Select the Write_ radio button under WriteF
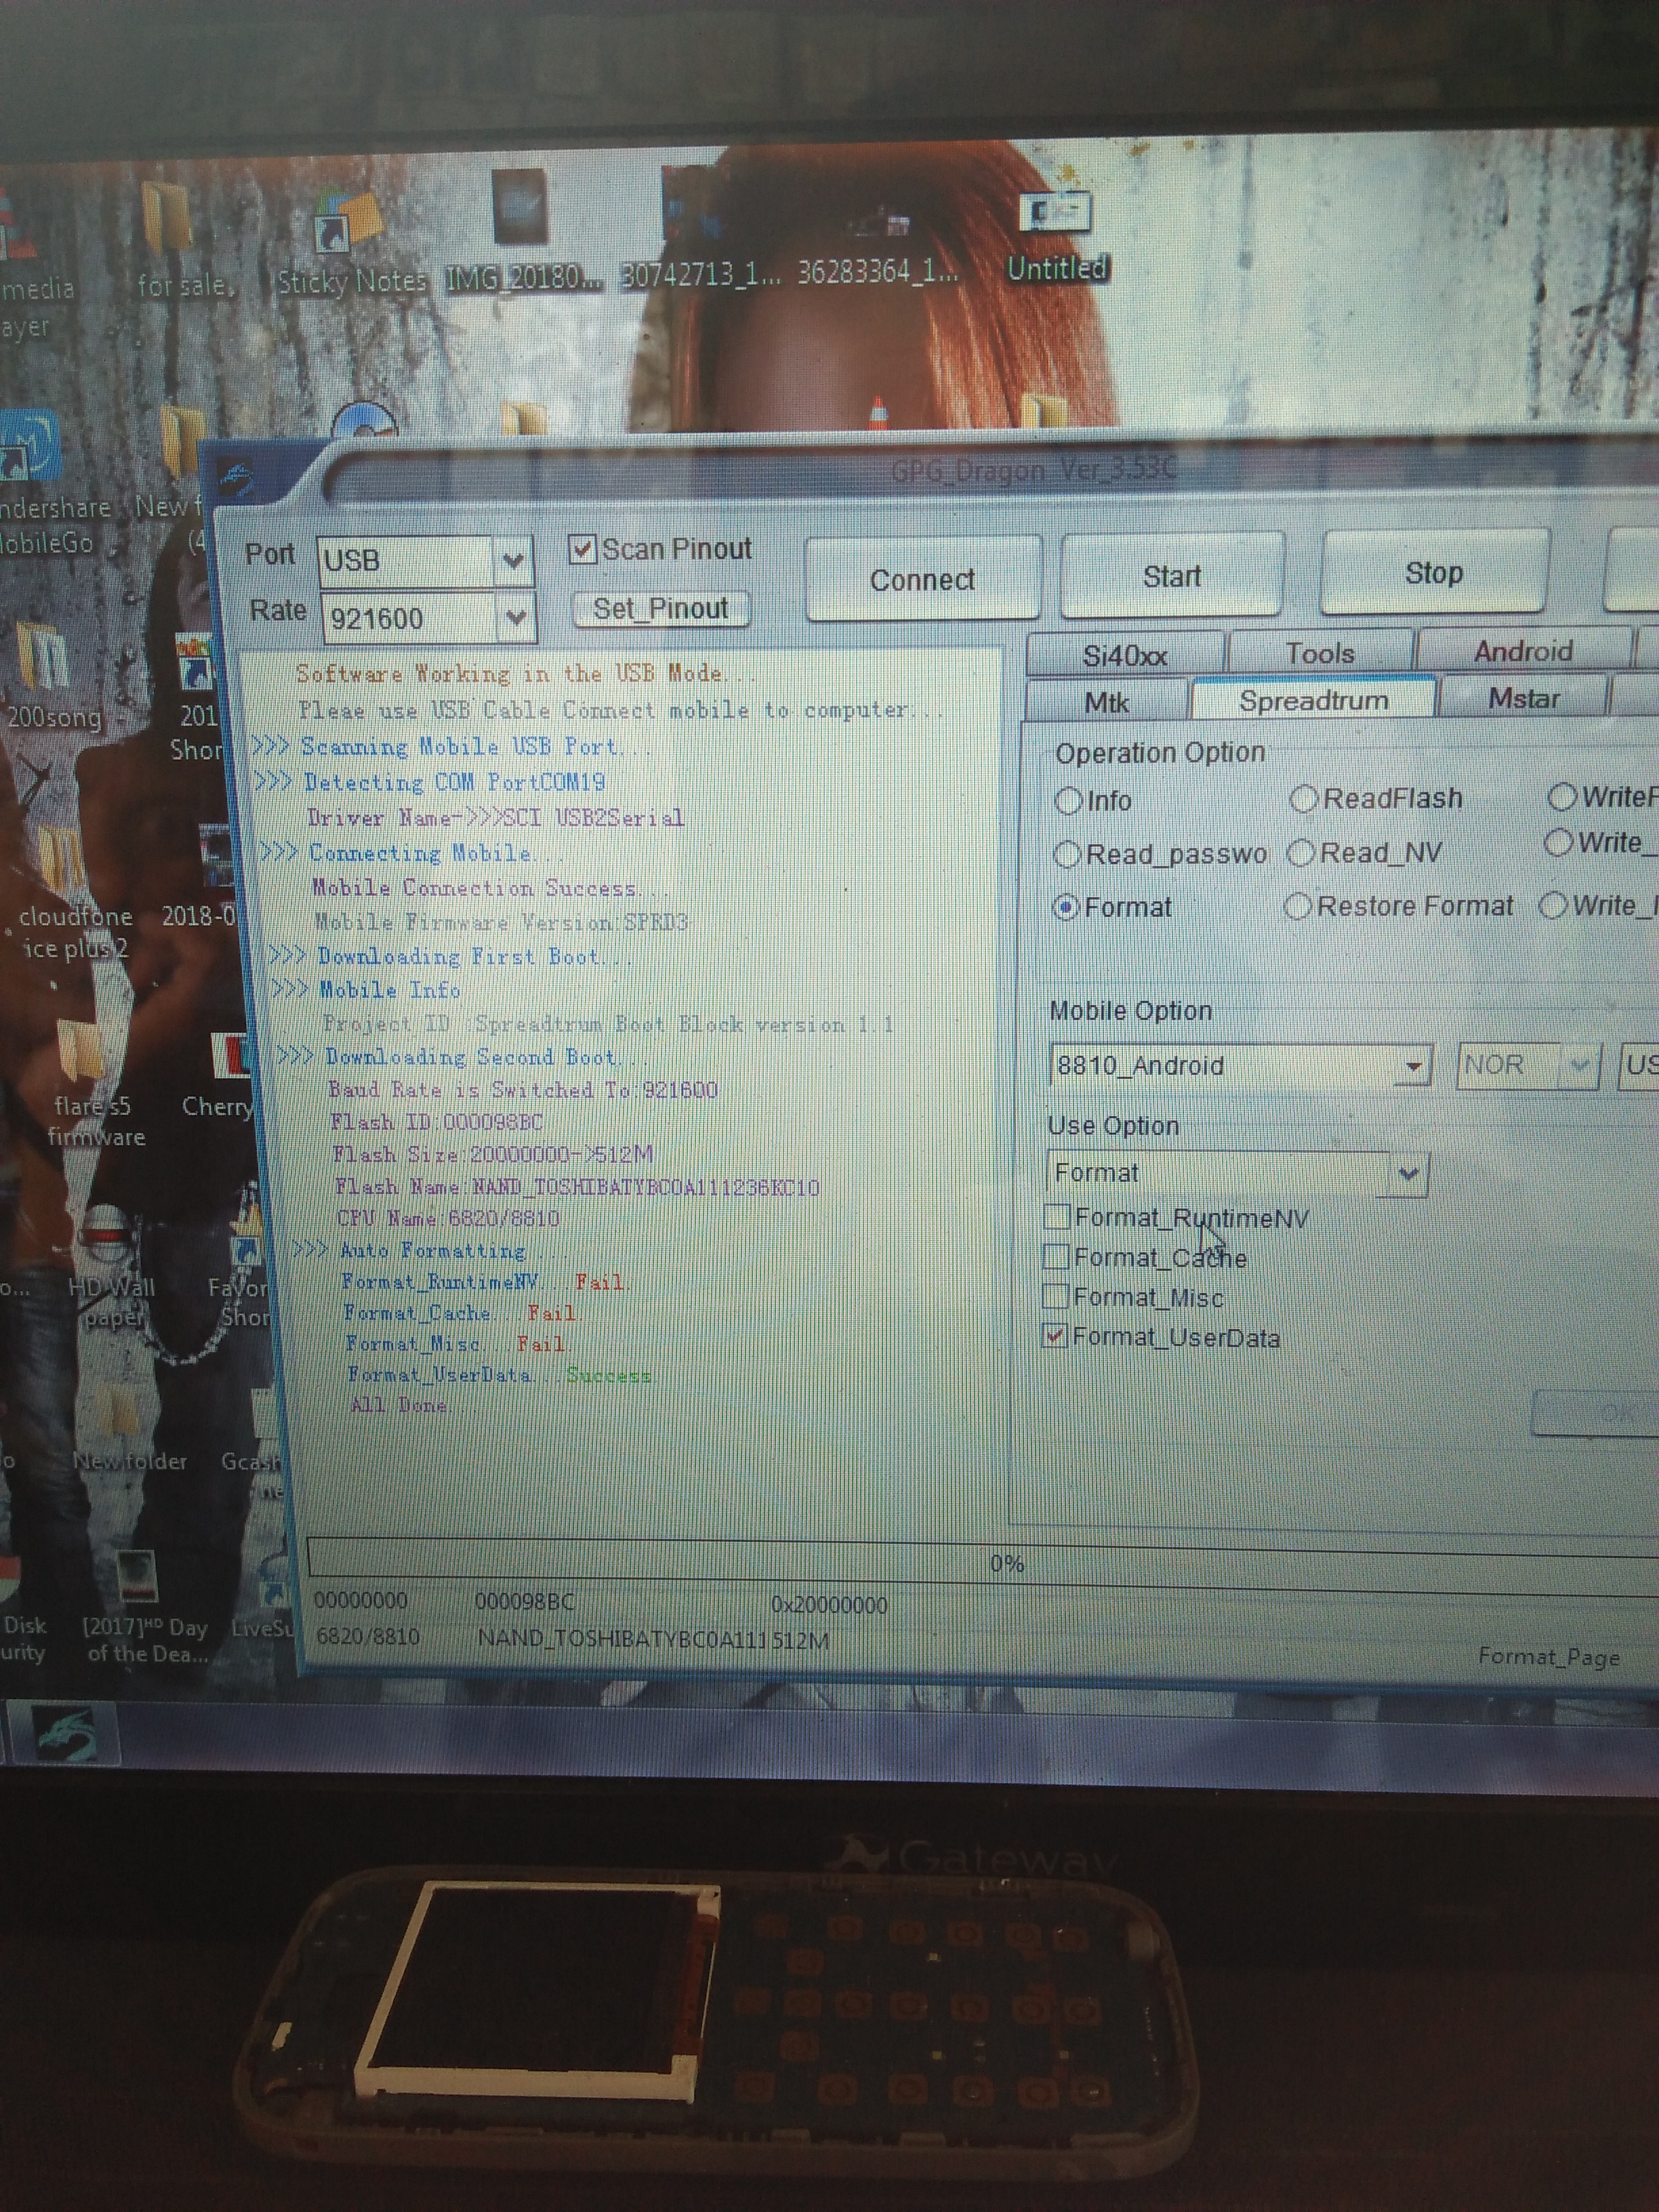The height and width of the screenshot is (2212, 1659). [1557, 843]
